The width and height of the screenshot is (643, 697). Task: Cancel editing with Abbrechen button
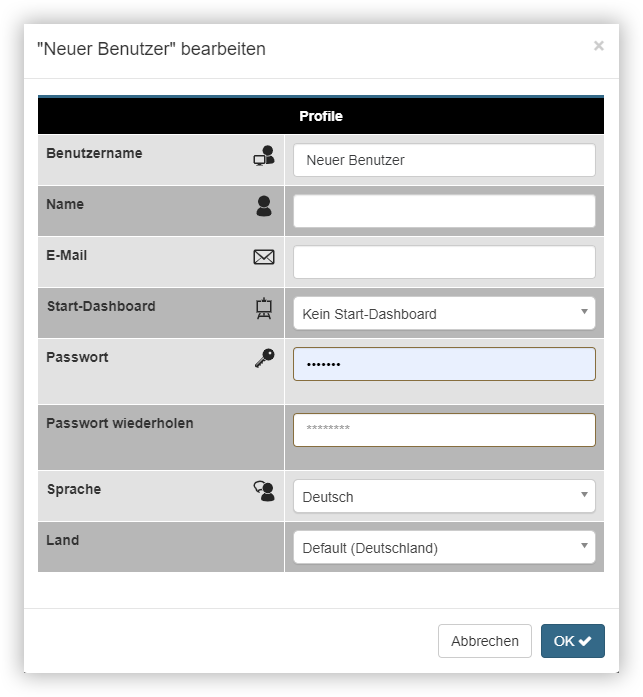(485, 641)
